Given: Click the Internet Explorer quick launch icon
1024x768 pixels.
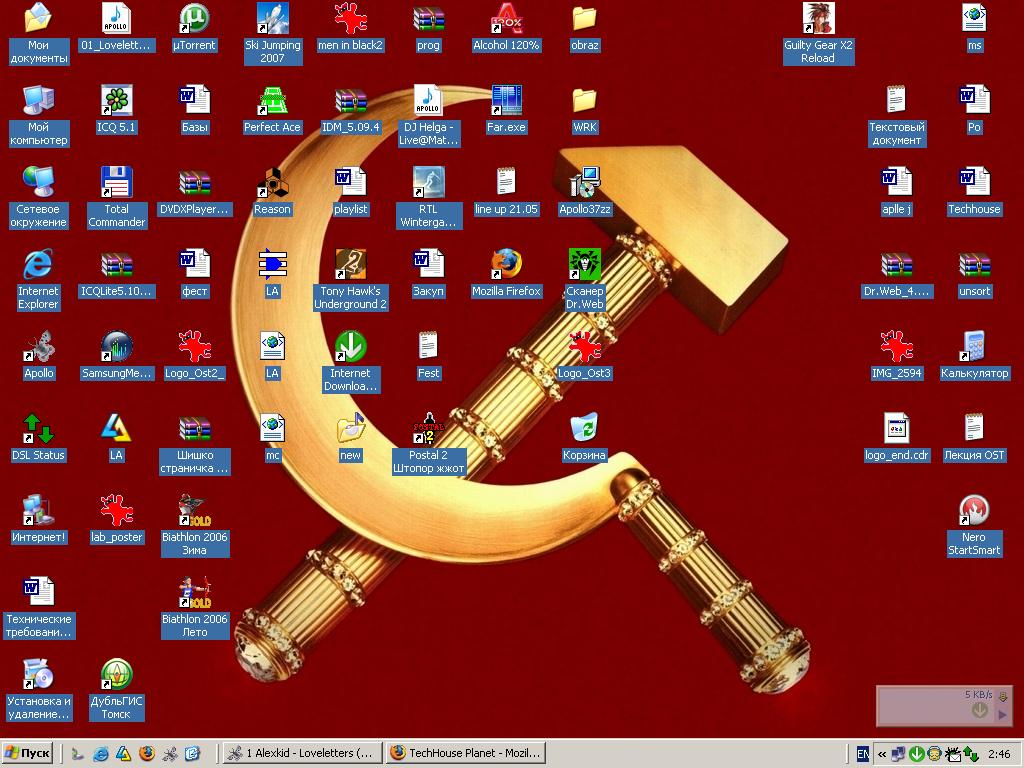Looking at the screenshot, I should 101,754.
